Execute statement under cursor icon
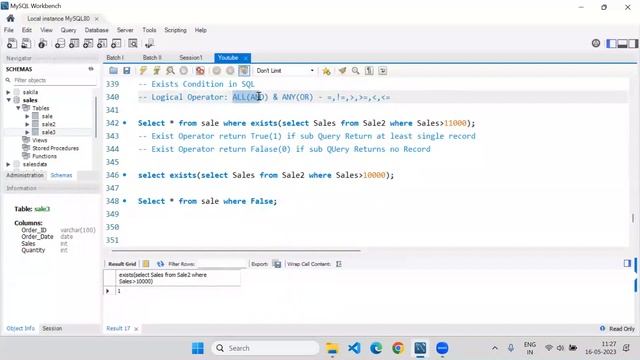 (157, 71)
